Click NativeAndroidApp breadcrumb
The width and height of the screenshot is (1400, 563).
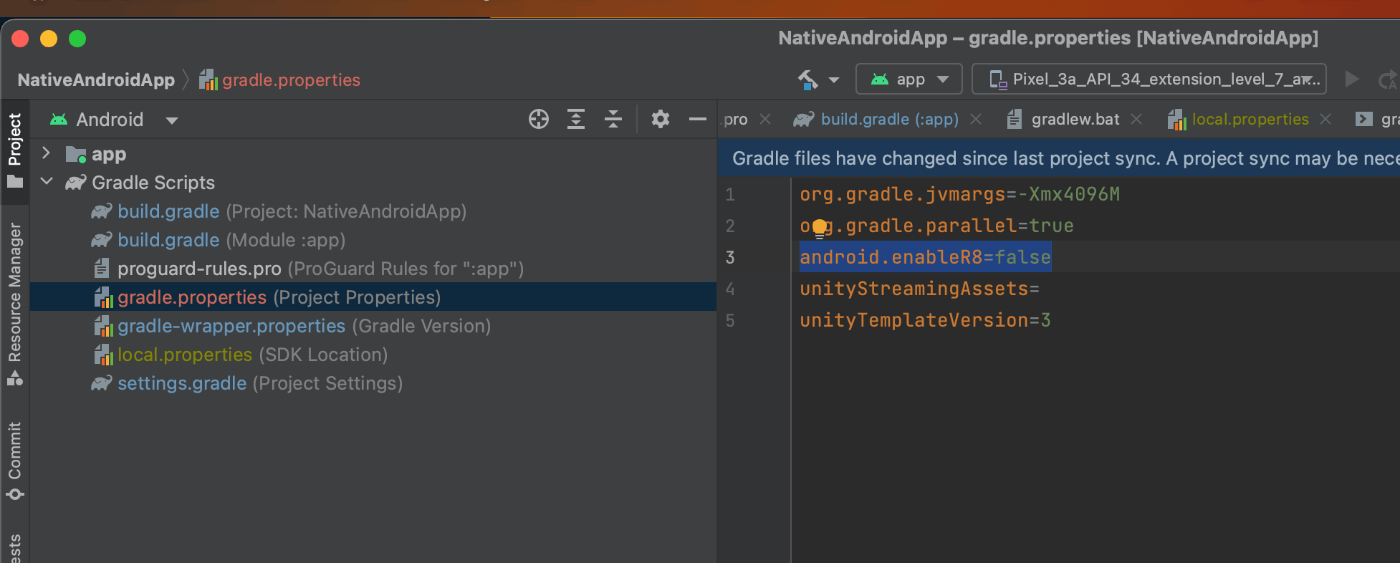96,80
